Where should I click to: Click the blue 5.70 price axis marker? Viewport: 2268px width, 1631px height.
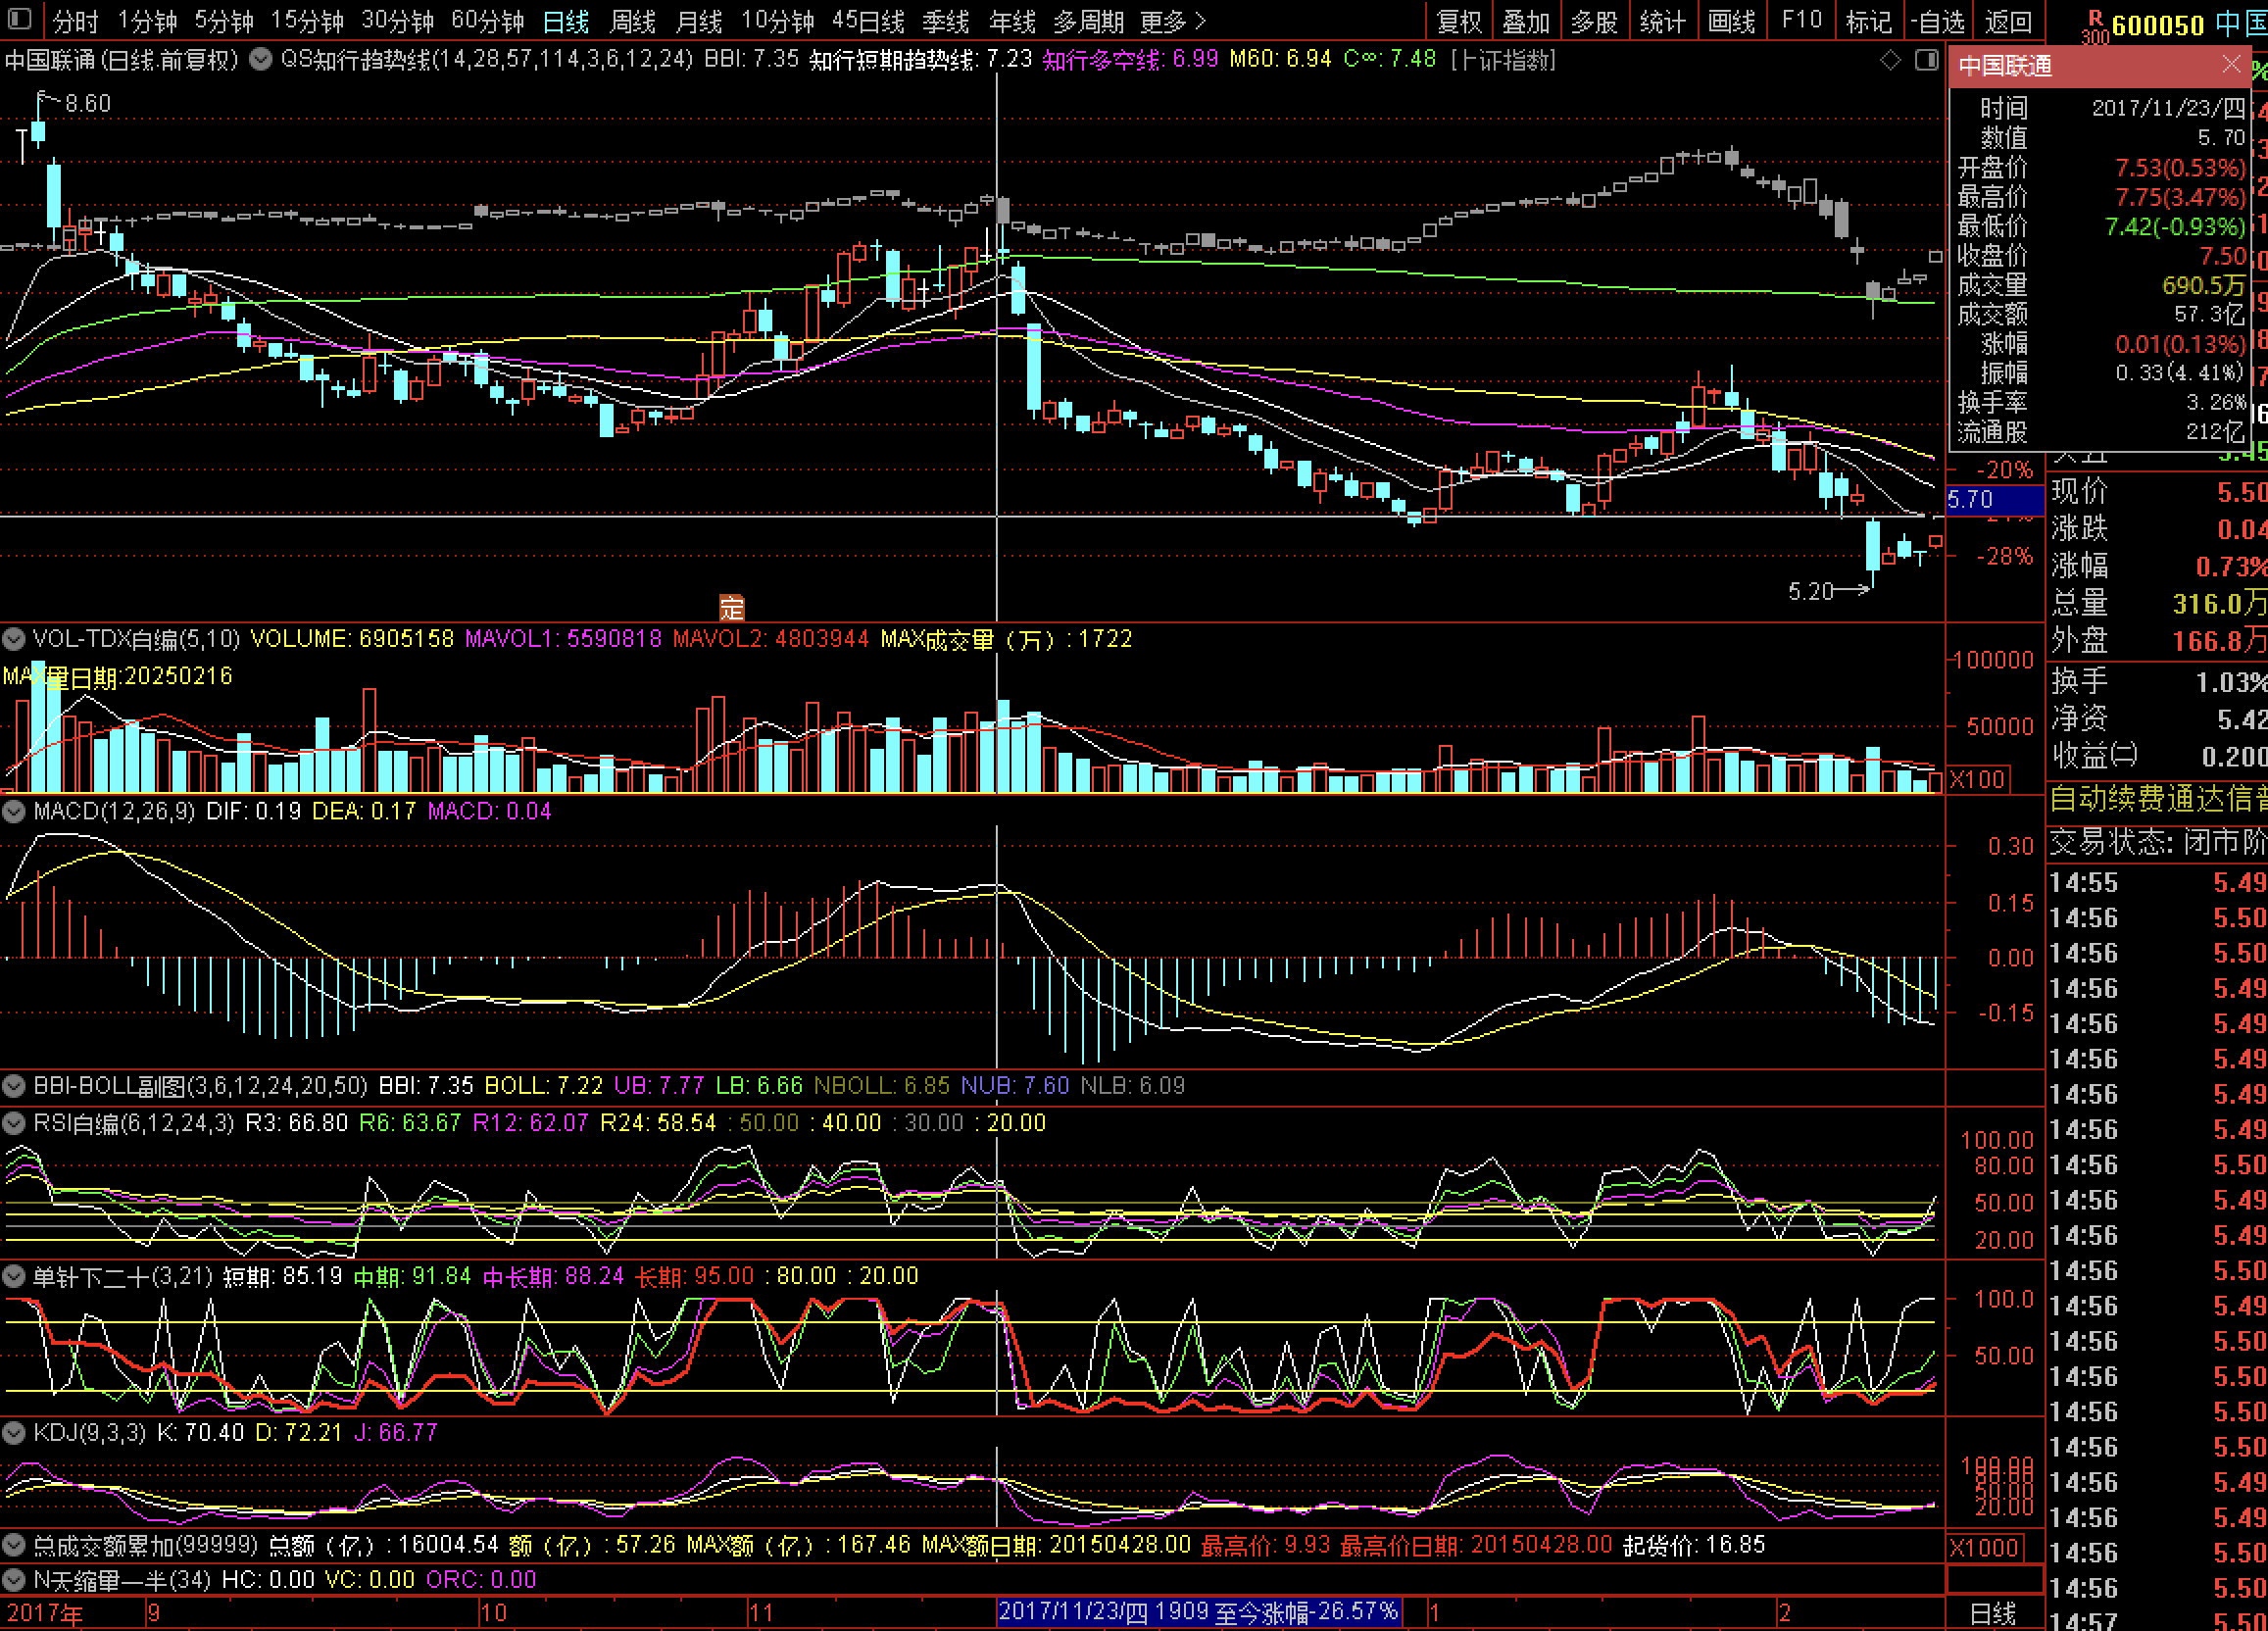pos(1992,499)
